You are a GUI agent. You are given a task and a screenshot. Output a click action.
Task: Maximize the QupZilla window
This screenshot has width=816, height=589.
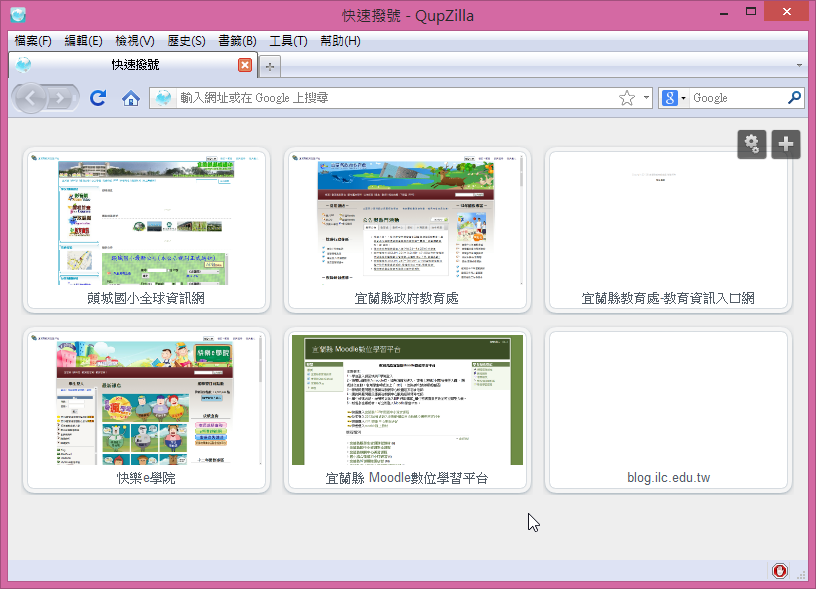tap(750, 11)
